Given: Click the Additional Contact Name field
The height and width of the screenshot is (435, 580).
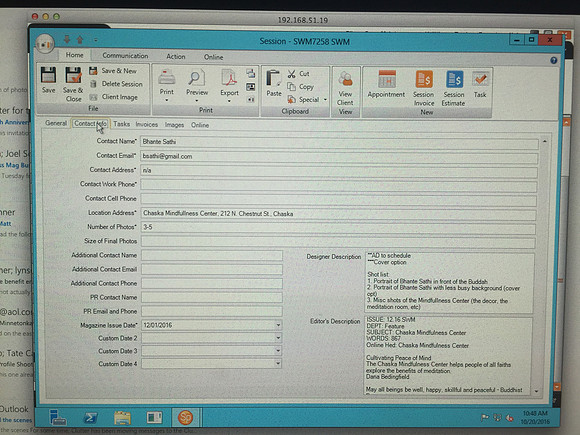Looking at the screenshot, I should (212, 256).
